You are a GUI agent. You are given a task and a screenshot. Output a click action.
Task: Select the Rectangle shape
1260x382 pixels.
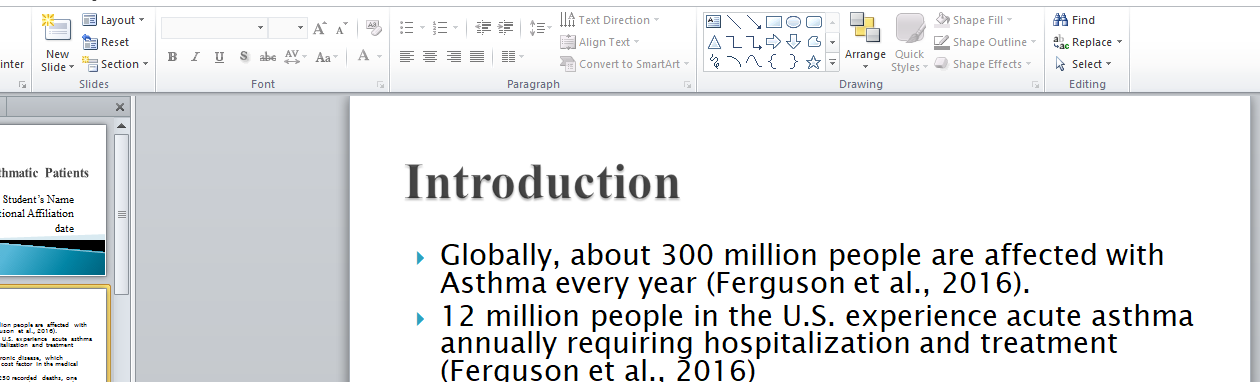tap(774, 21)
